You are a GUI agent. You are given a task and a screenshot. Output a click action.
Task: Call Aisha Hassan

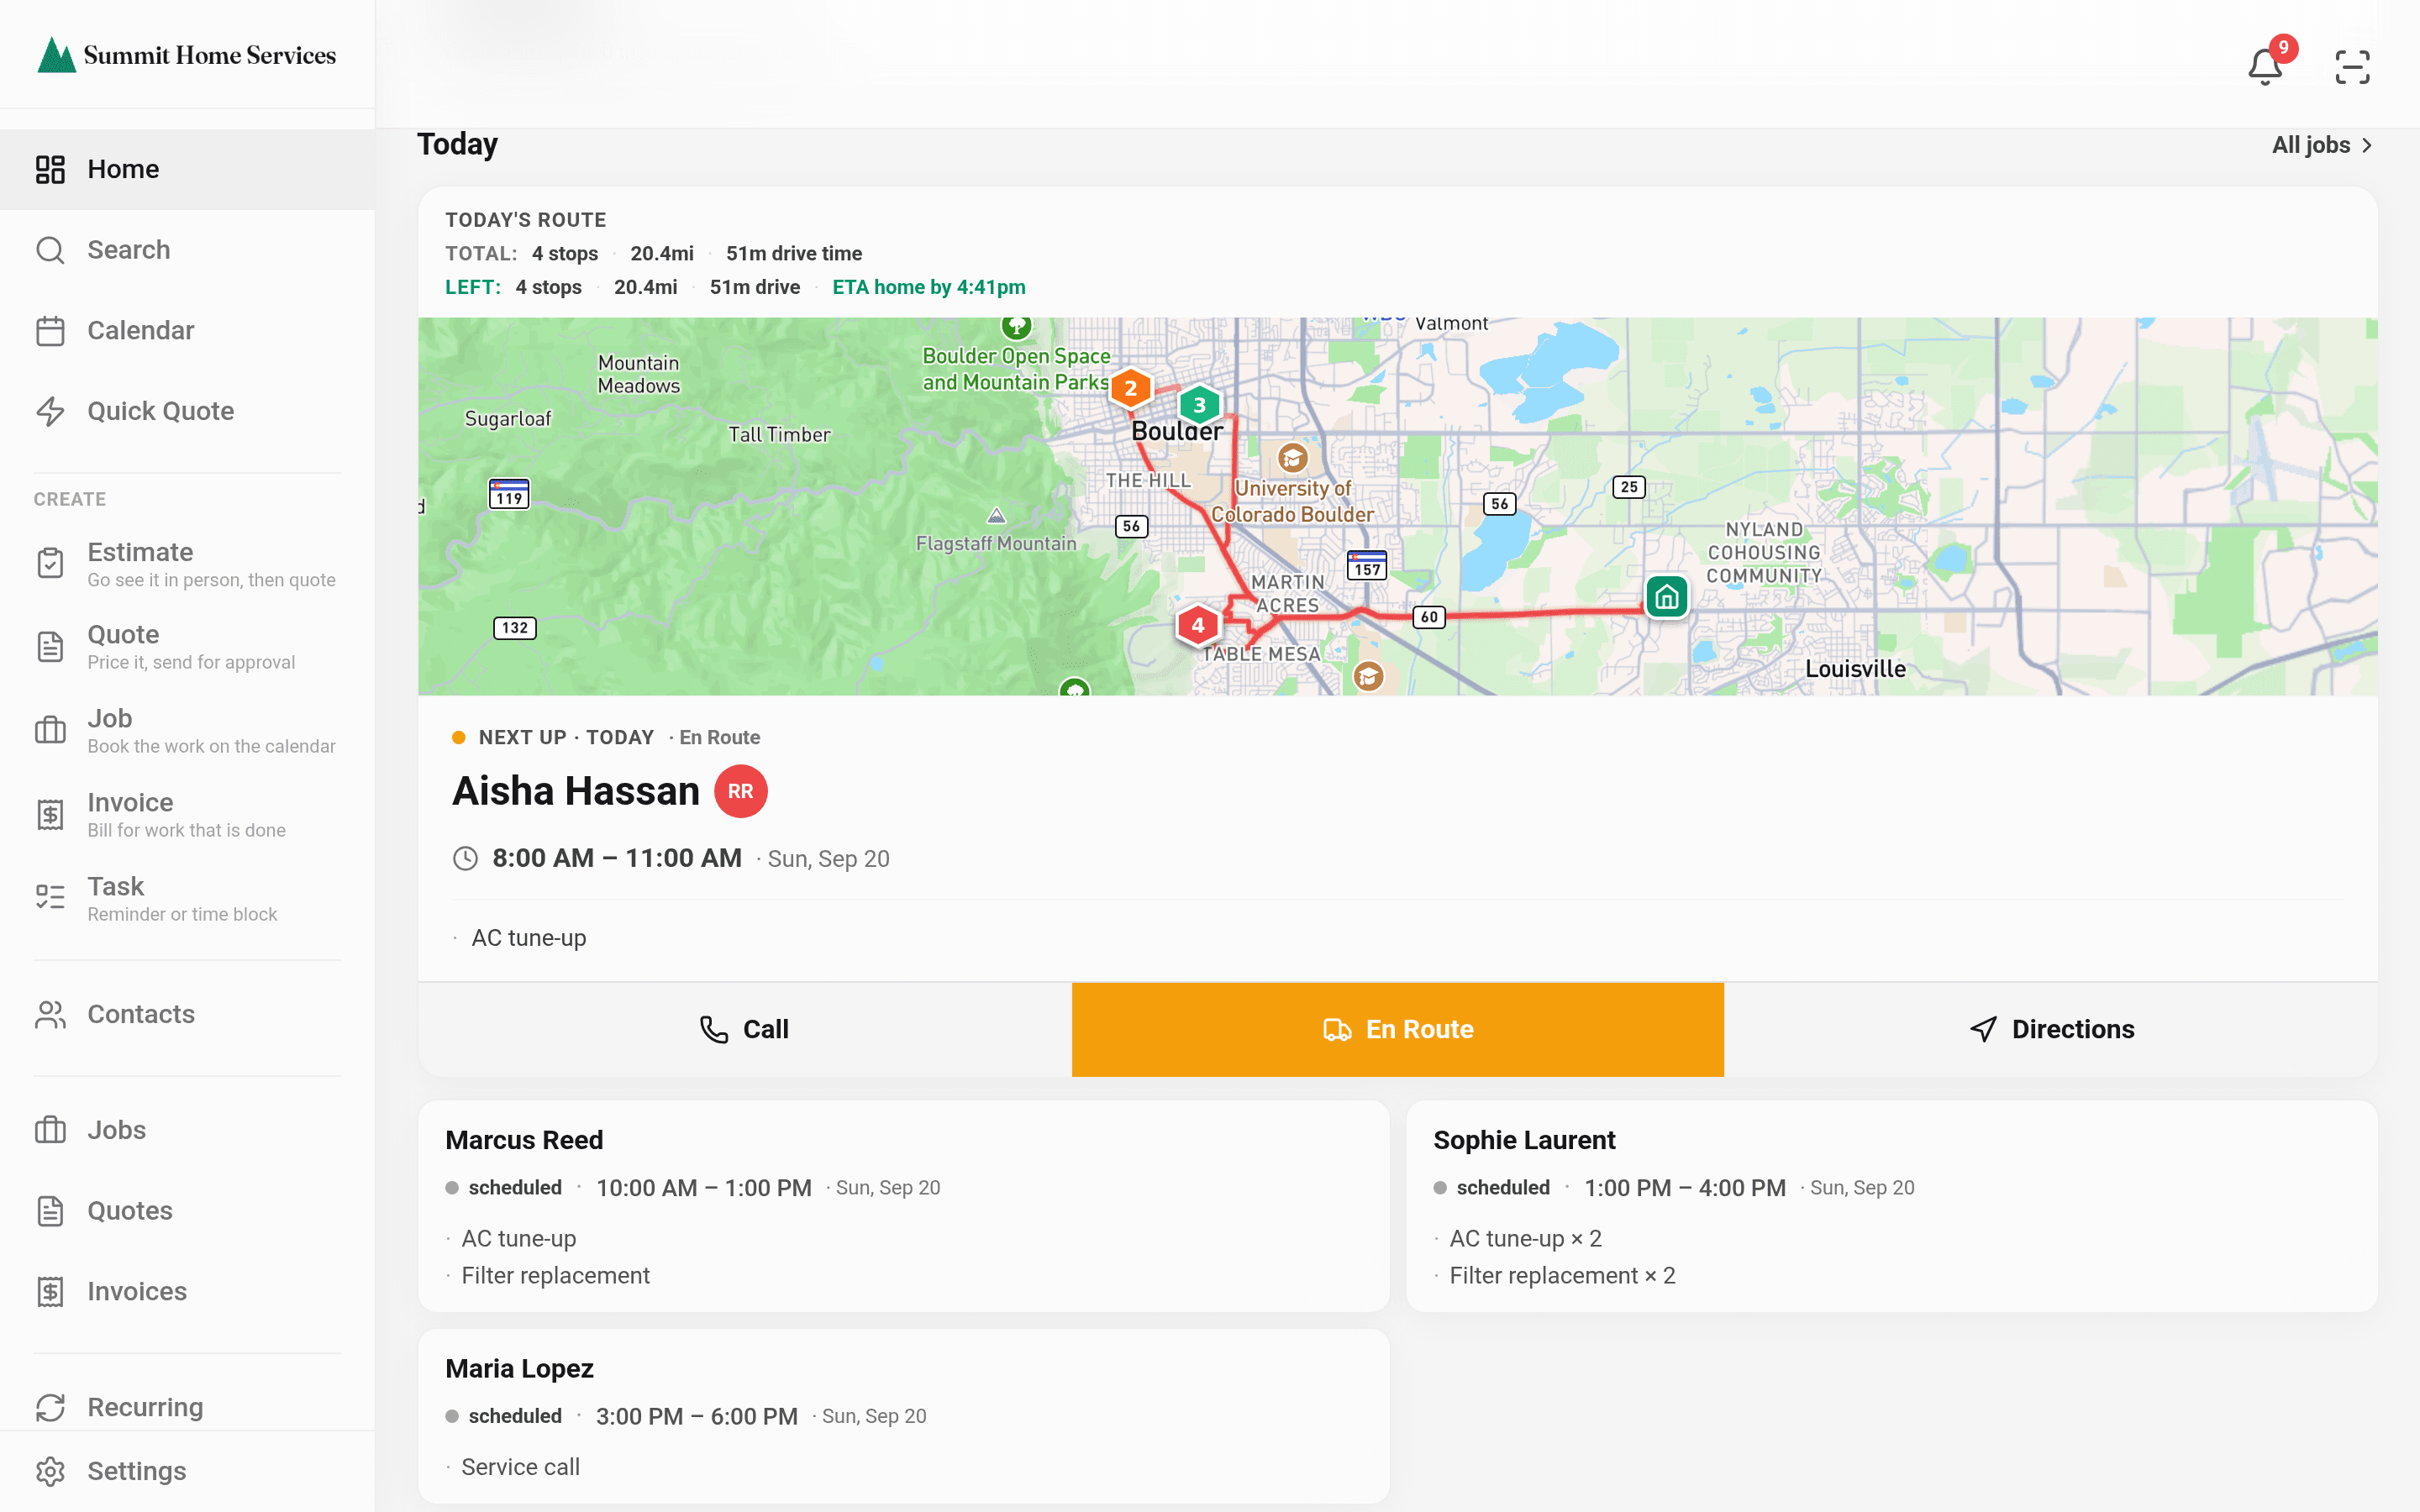coord(744,1029)
